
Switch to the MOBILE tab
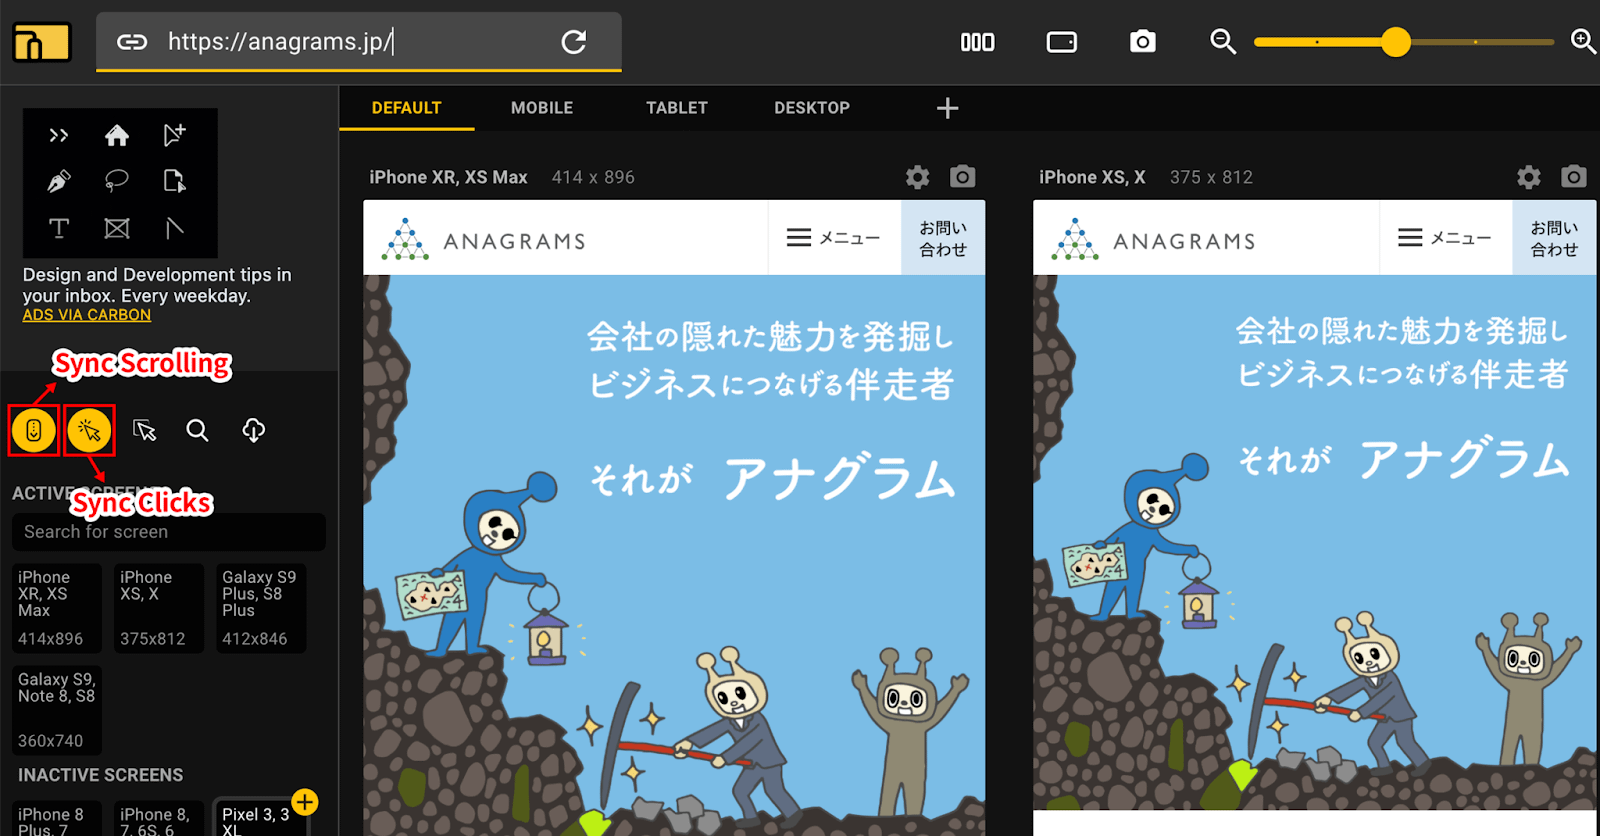pyautogui.click(x=542, y=108)
